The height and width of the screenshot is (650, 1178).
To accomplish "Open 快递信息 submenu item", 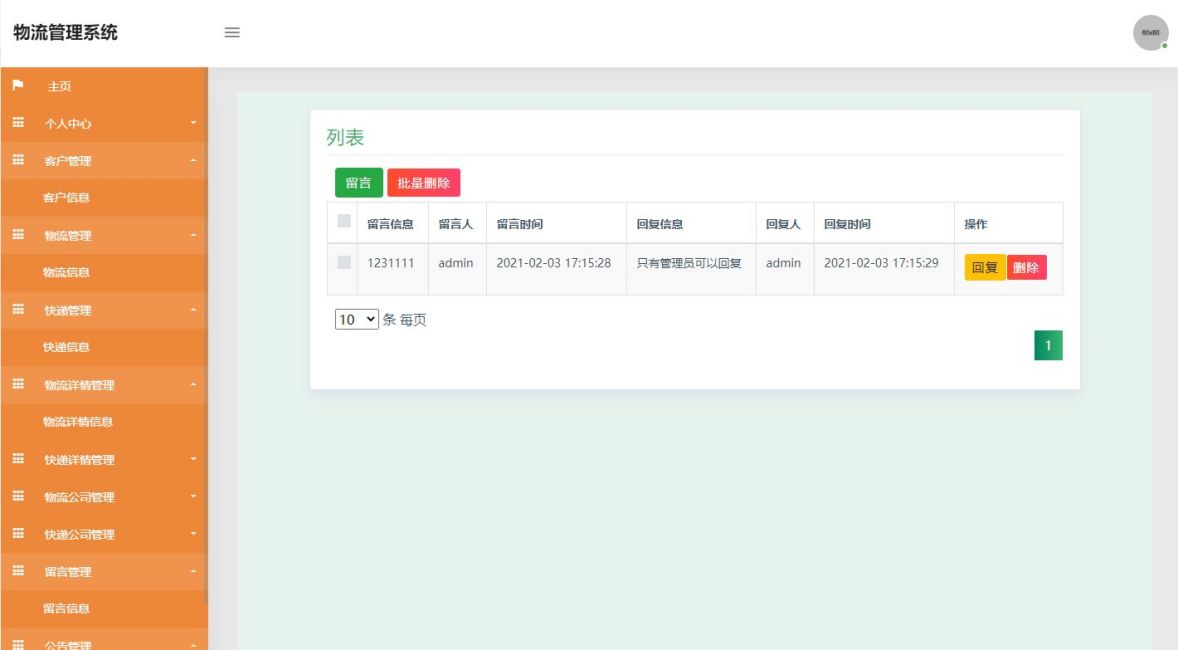I will [x=66, y=347].
